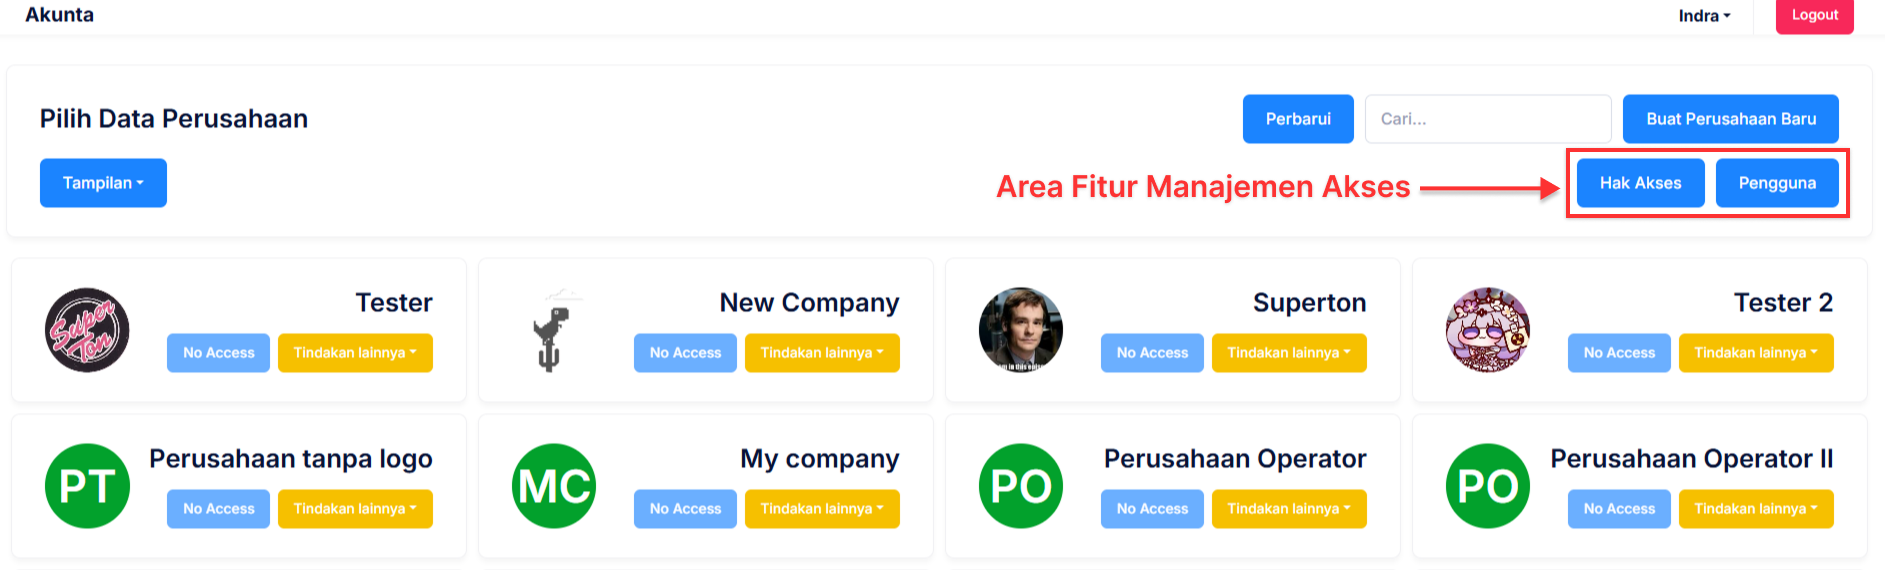This screenshot has width=1885, height=570.
Task: Click the Buat Perusahaan Baru button
Action: [1730, 119]
